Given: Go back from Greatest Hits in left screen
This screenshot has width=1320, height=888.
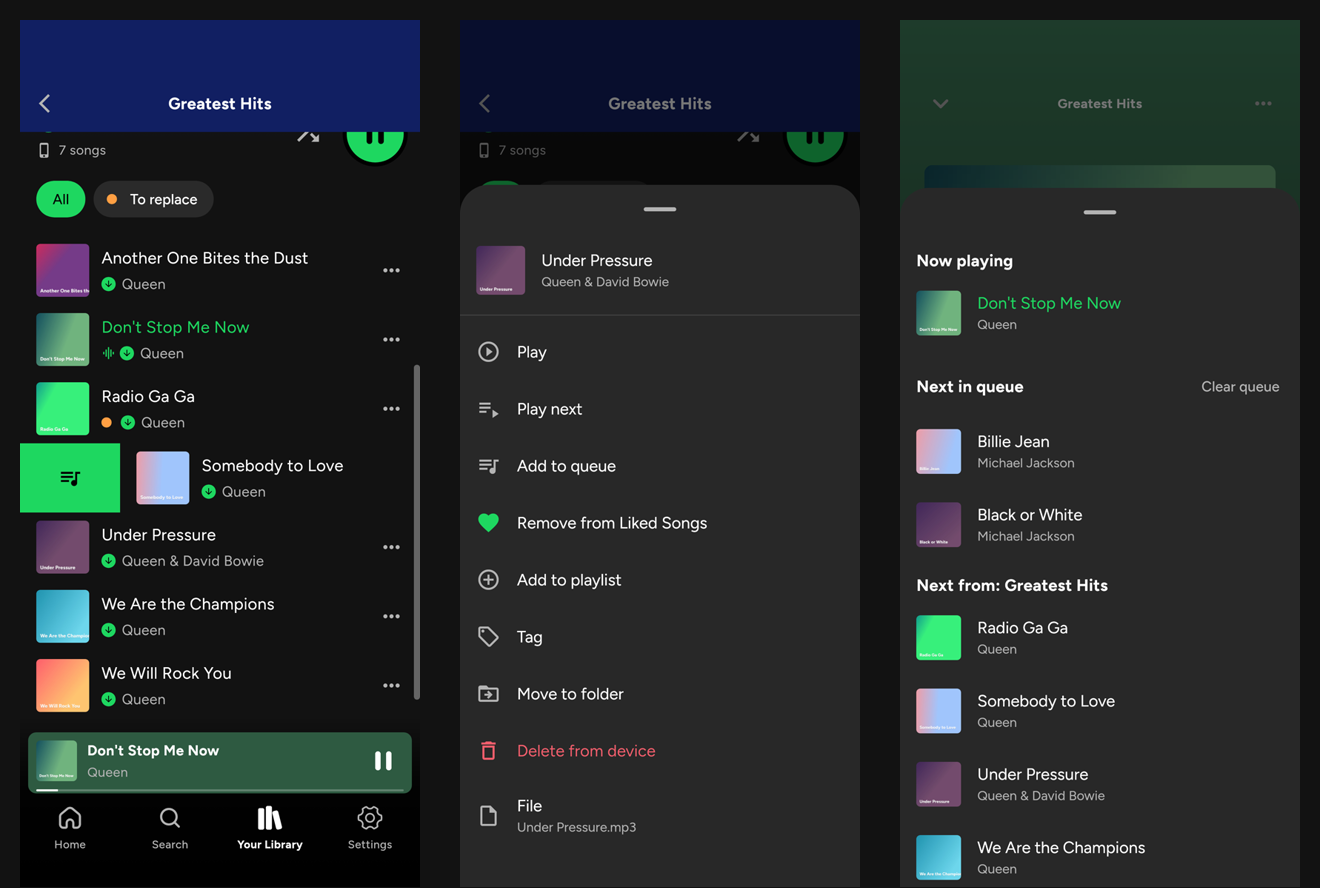Looking at the screenshot, I should (x=45, y=103).
